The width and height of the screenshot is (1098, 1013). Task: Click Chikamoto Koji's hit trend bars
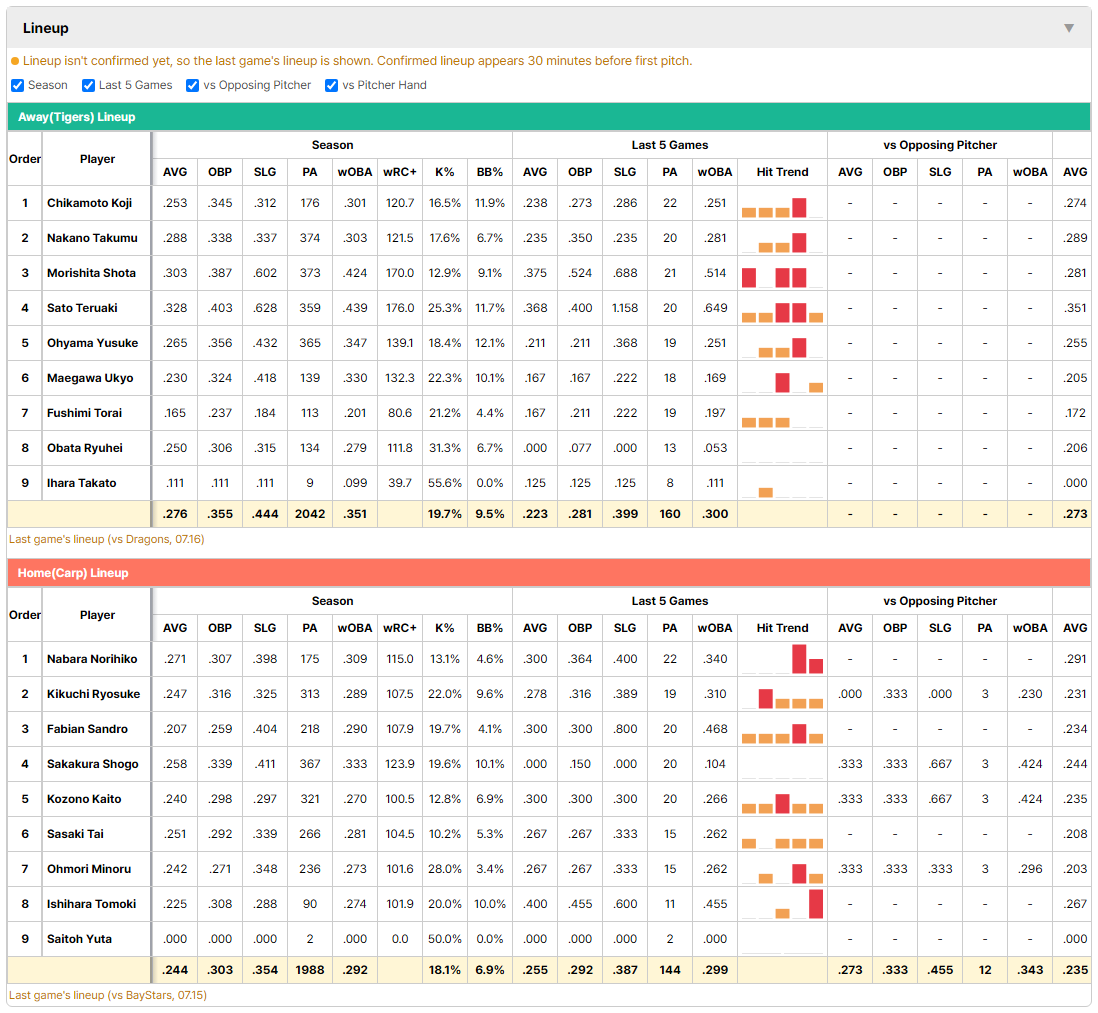(x=782, y=203)
